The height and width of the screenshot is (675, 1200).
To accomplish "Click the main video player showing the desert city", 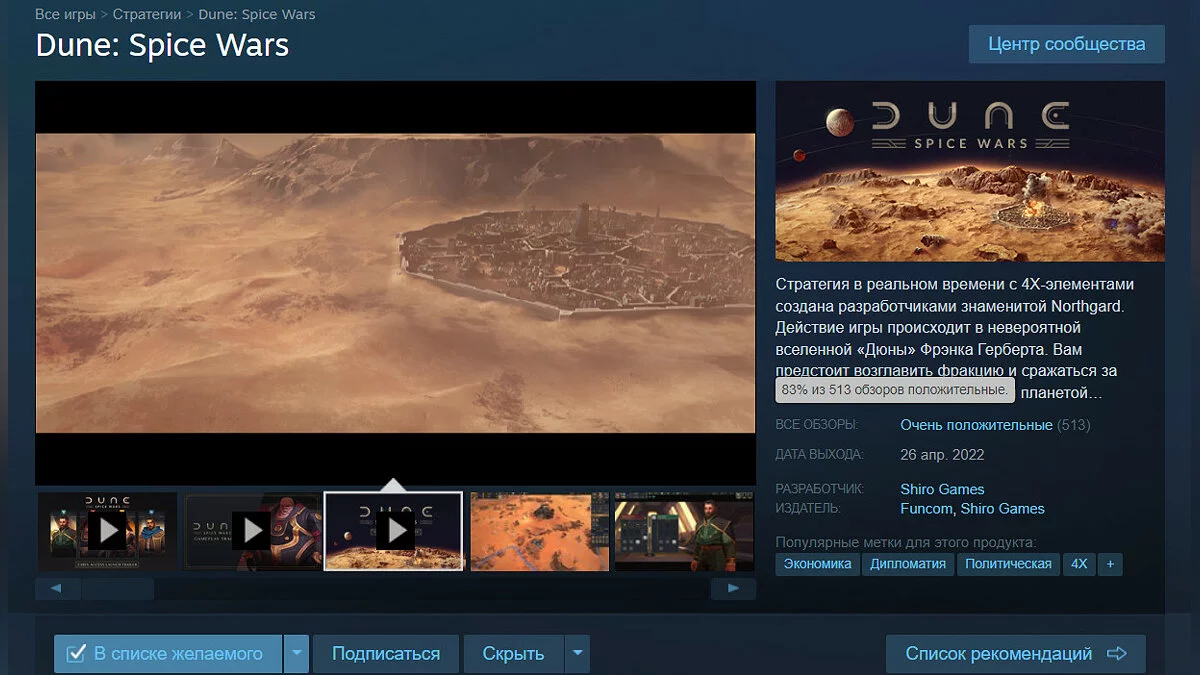I will (x=395, y=283).
